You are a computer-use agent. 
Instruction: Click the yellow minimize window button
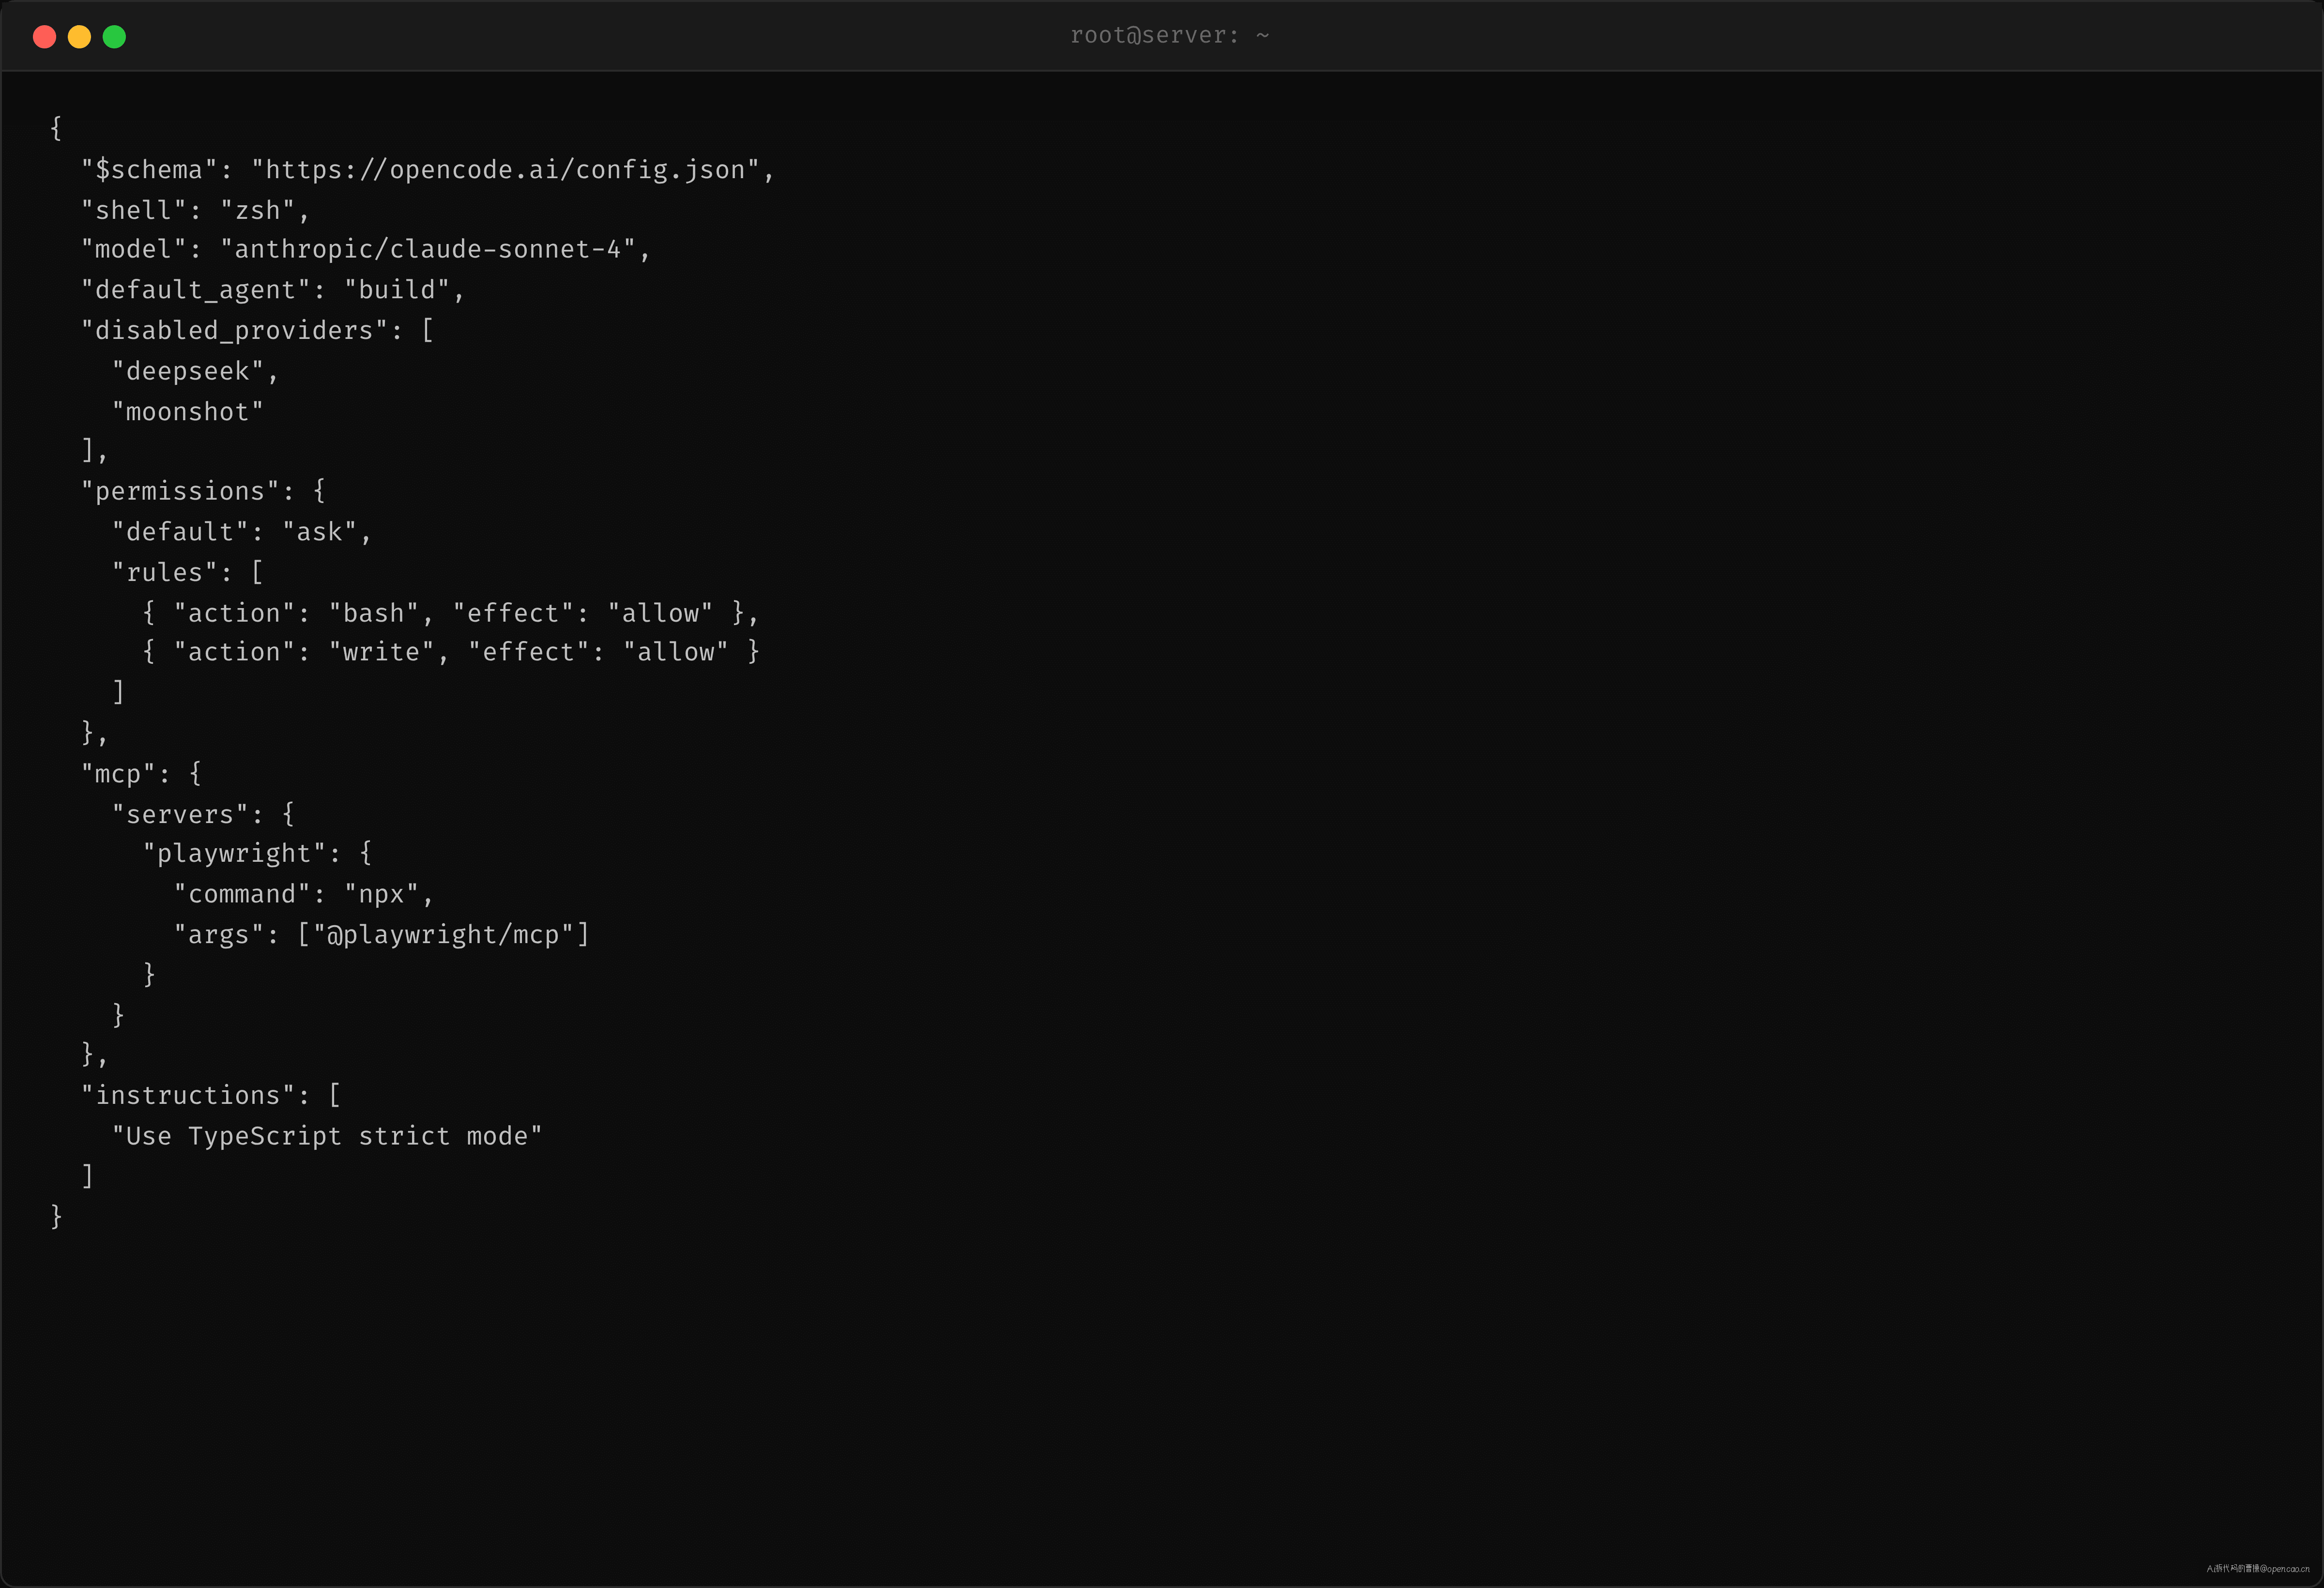tap(79, 37)
